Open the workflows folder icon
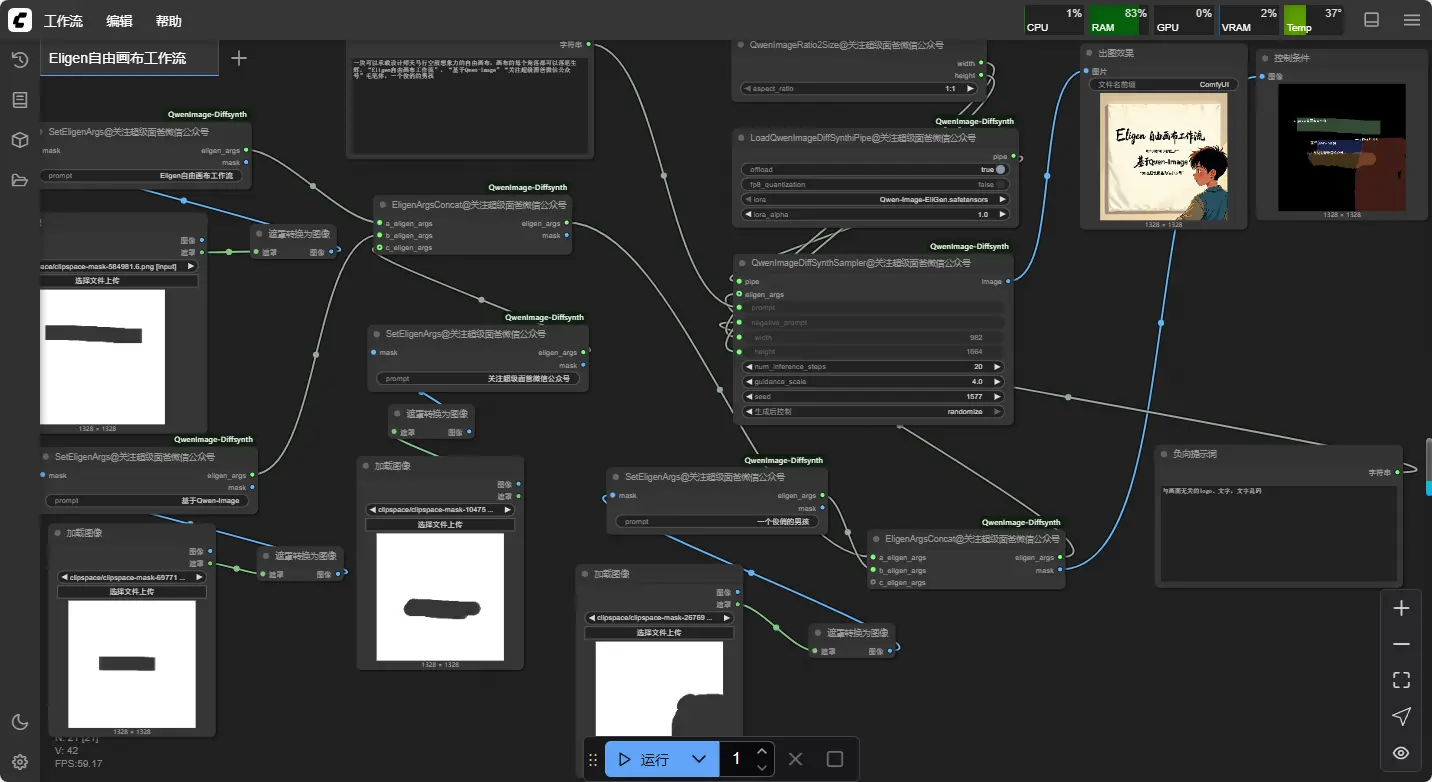1432x782 pixels. 19,180
